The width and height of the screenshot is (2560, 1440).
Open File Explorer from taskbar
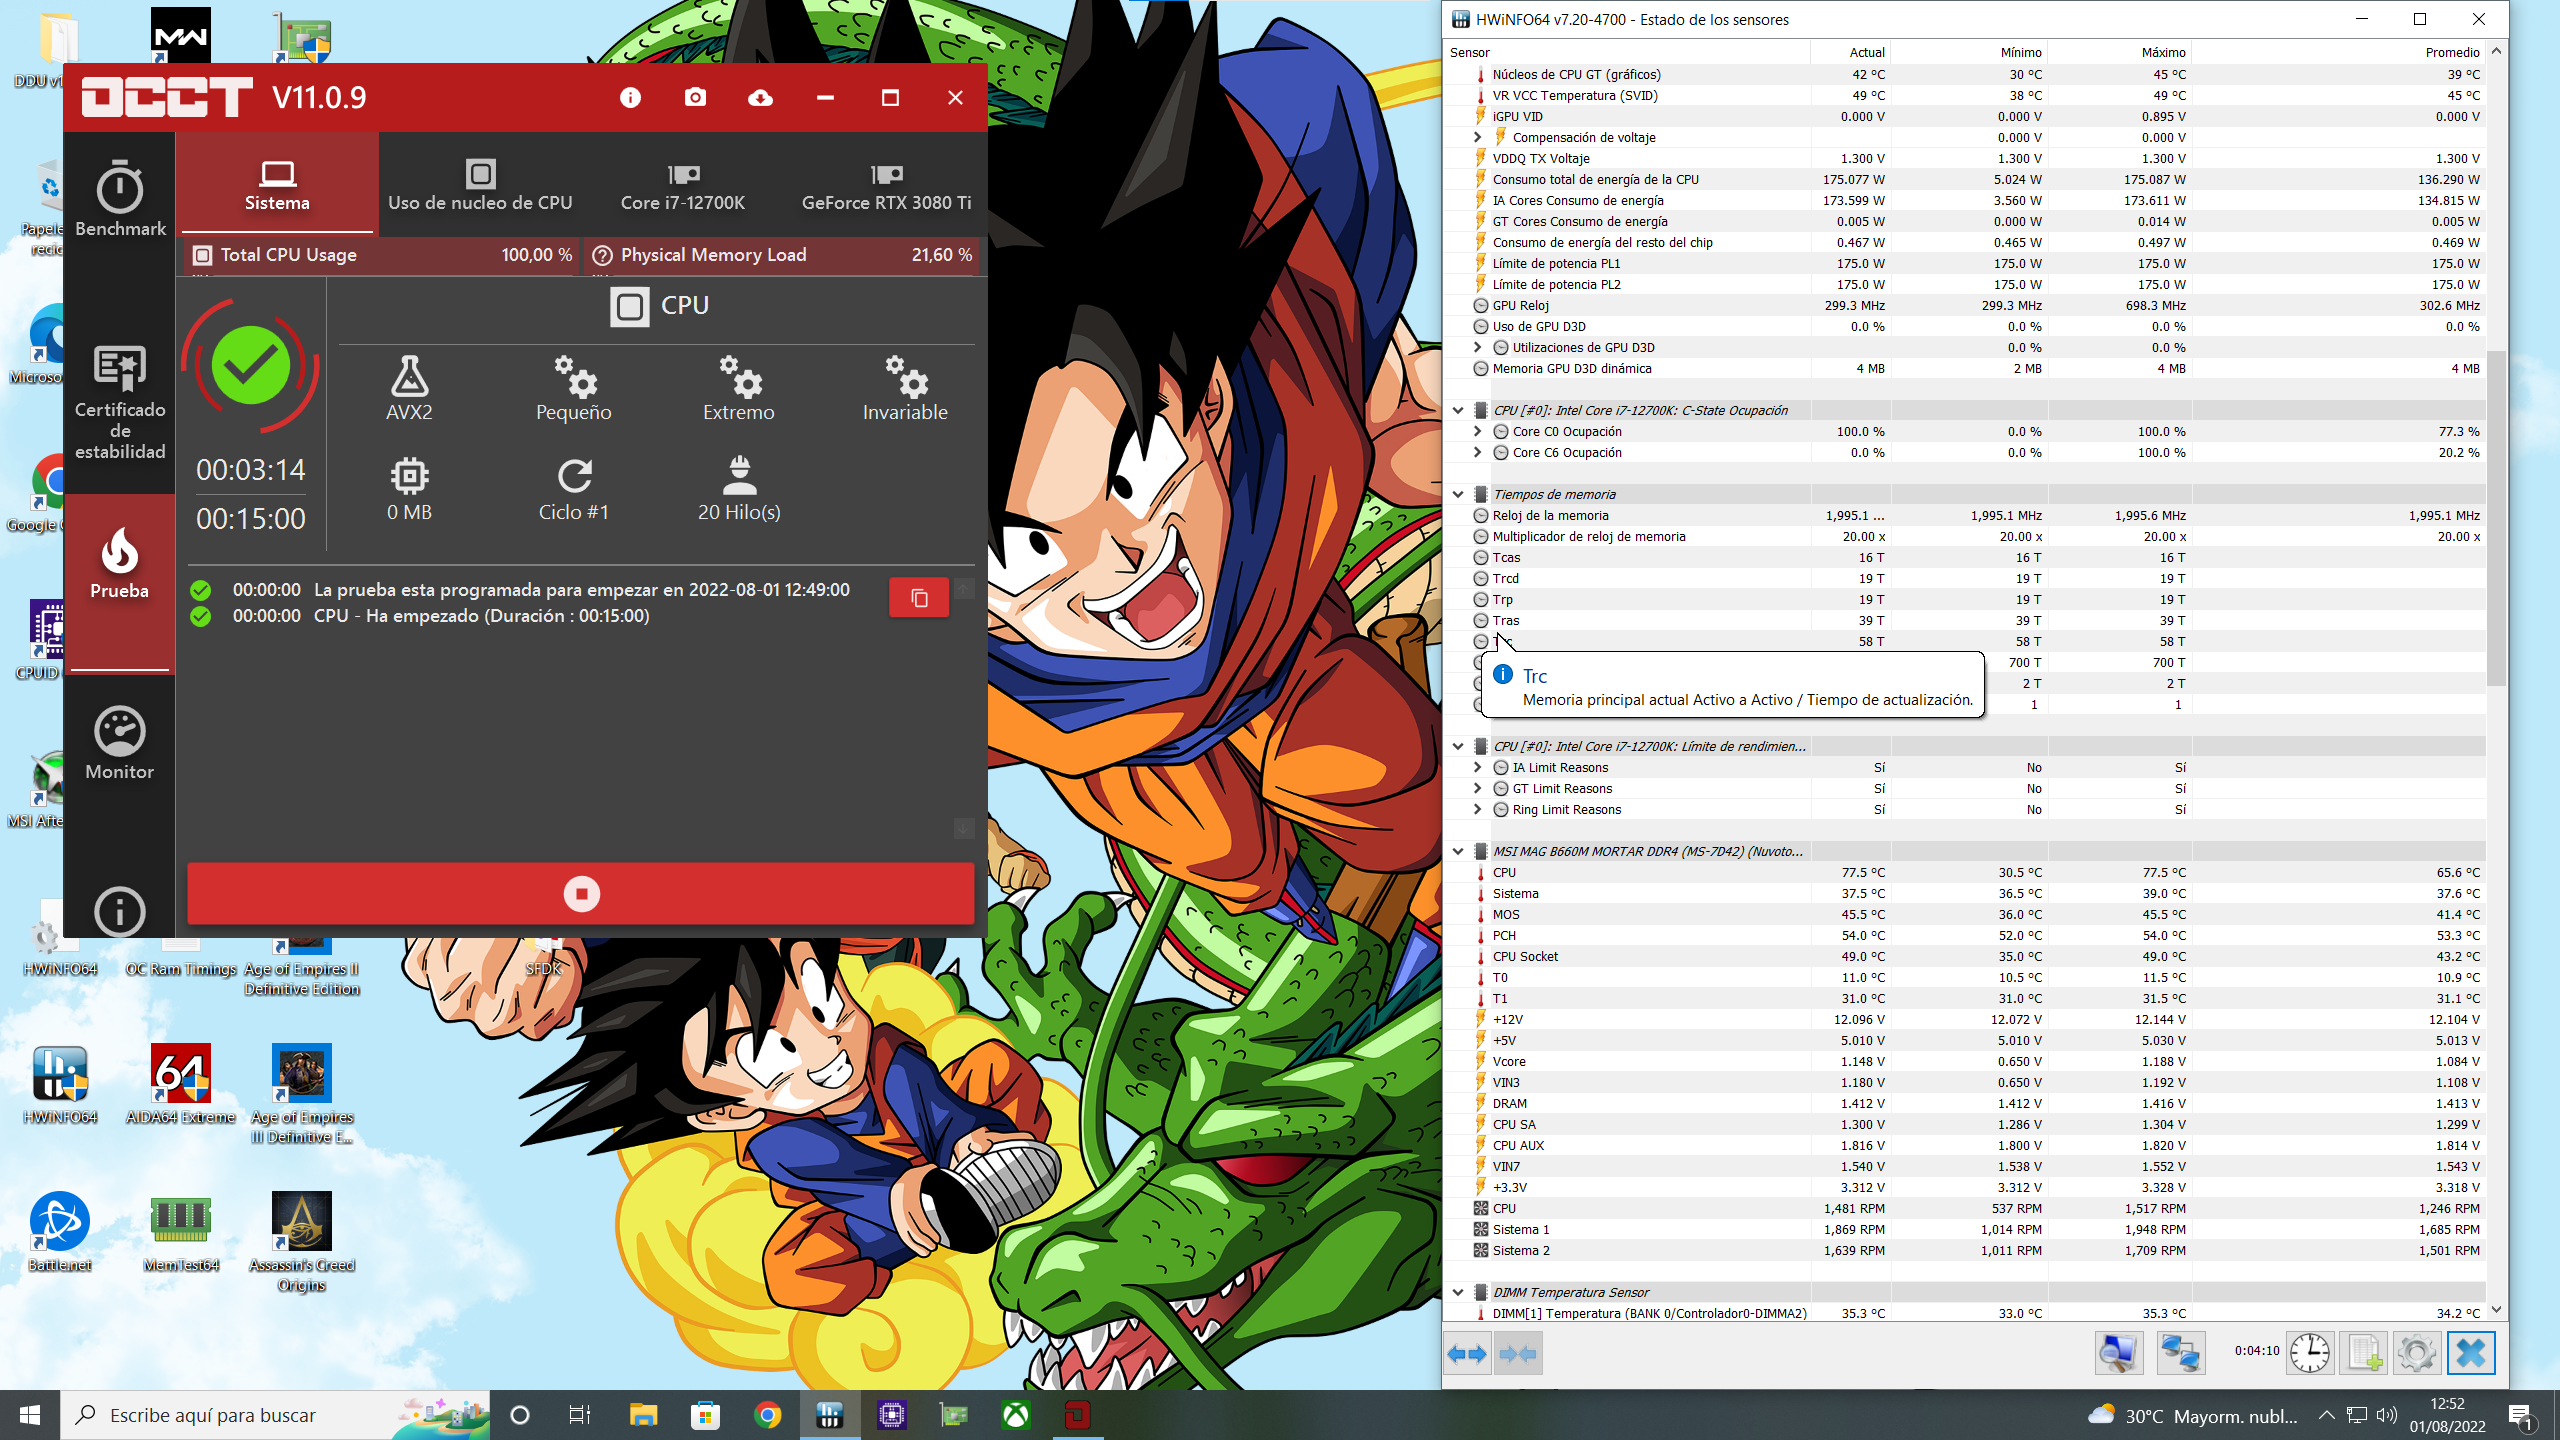[643, 1415]
